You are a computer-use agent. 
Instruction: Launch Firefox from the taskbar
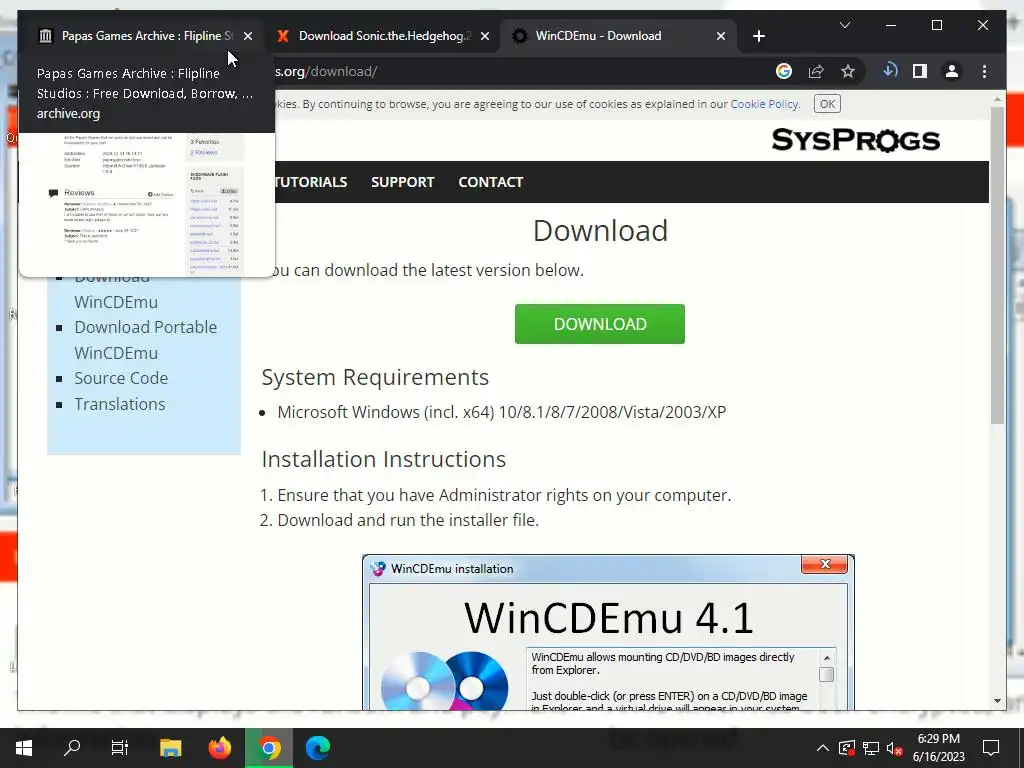pyautogui.click(x=219, y=748)
